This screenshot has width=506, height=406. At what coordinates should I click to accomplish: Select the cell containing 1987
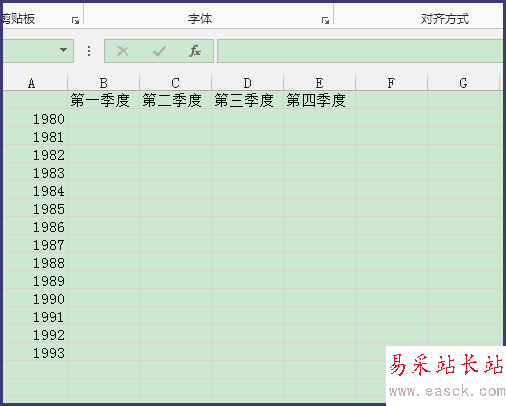pyautogui.click(x=35, y=244)
